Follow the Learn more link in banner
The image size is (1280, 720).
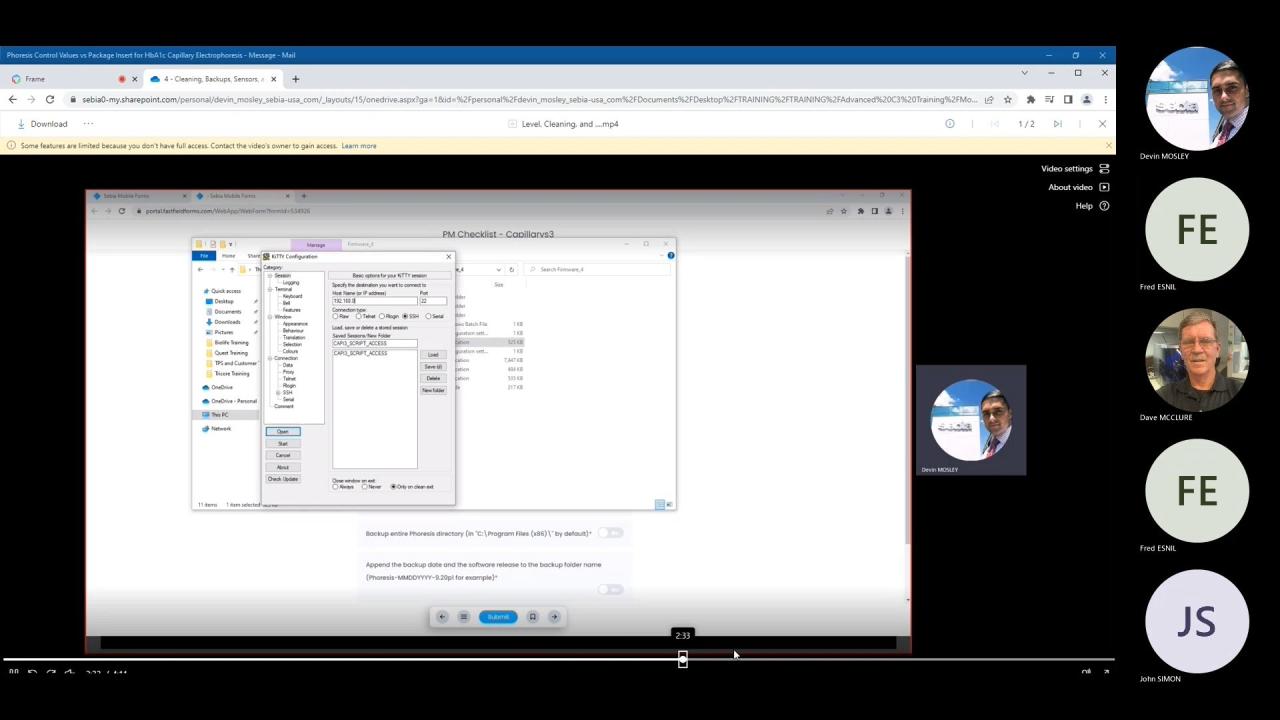[358, 146]
